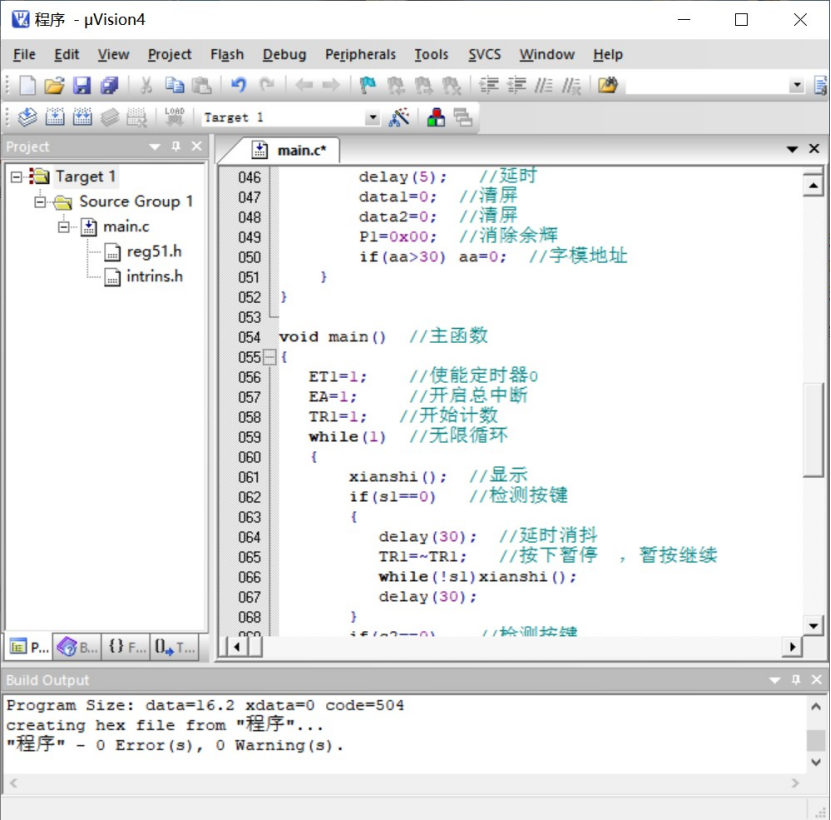
Task: Download code to flash via the LOAD icon
Action: pos(174,117)
